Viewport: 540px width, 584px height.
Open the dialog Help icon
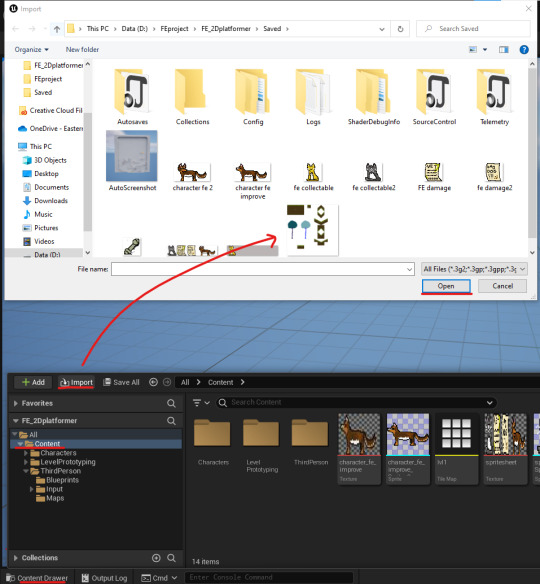(524, 50)
